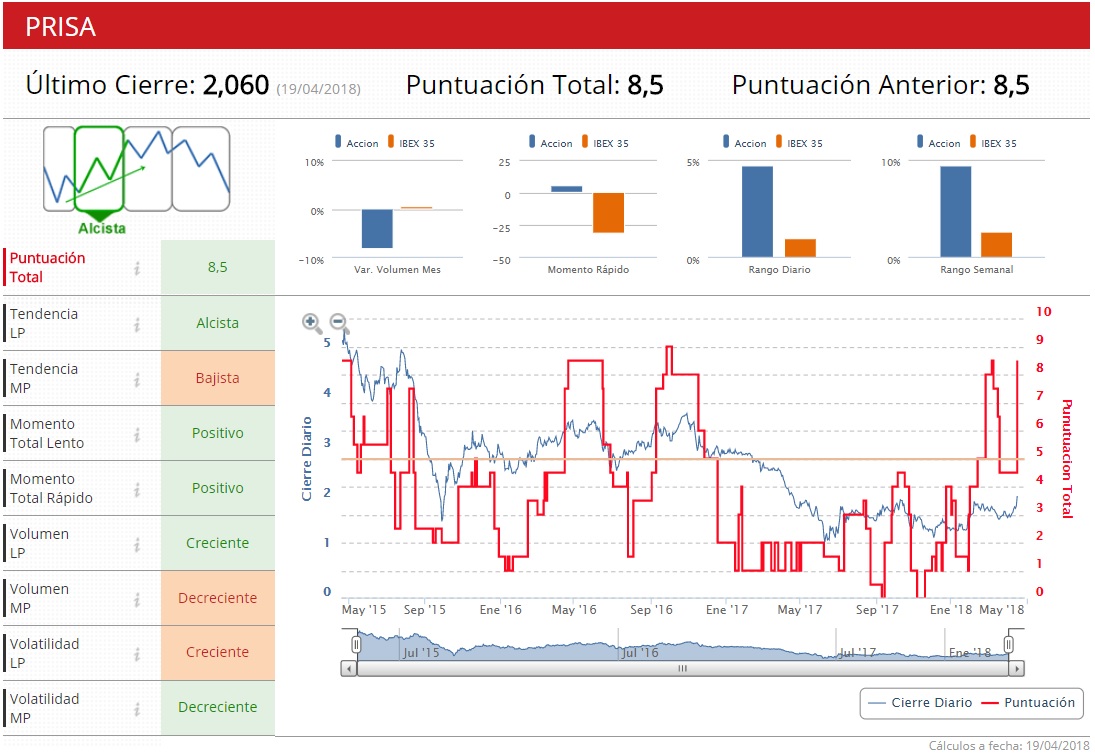Click Positivo value for Momento Total Lento
1095x755 pixels.
(218, 434)
